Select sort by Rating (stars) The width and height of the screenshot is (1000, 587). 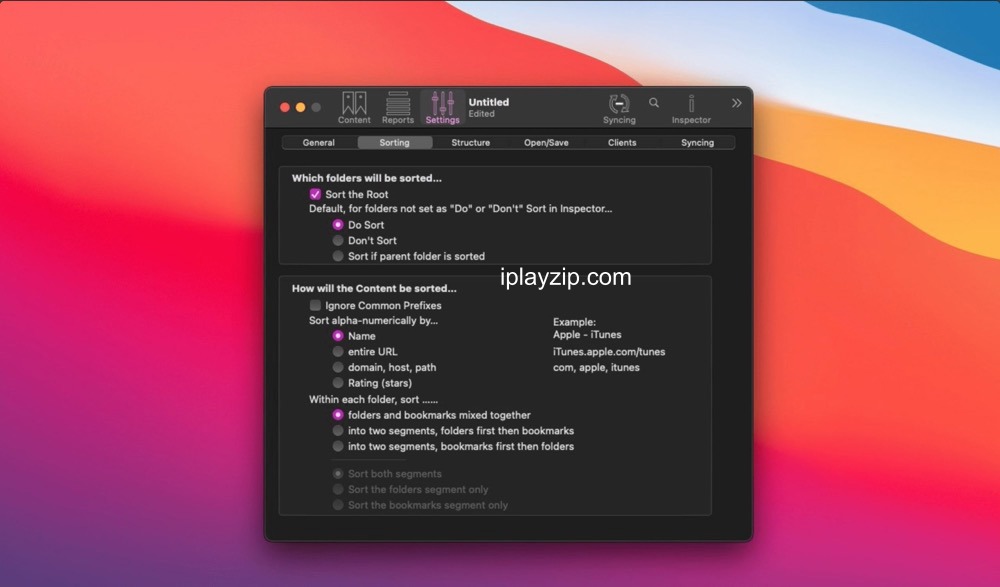[338, 383]
